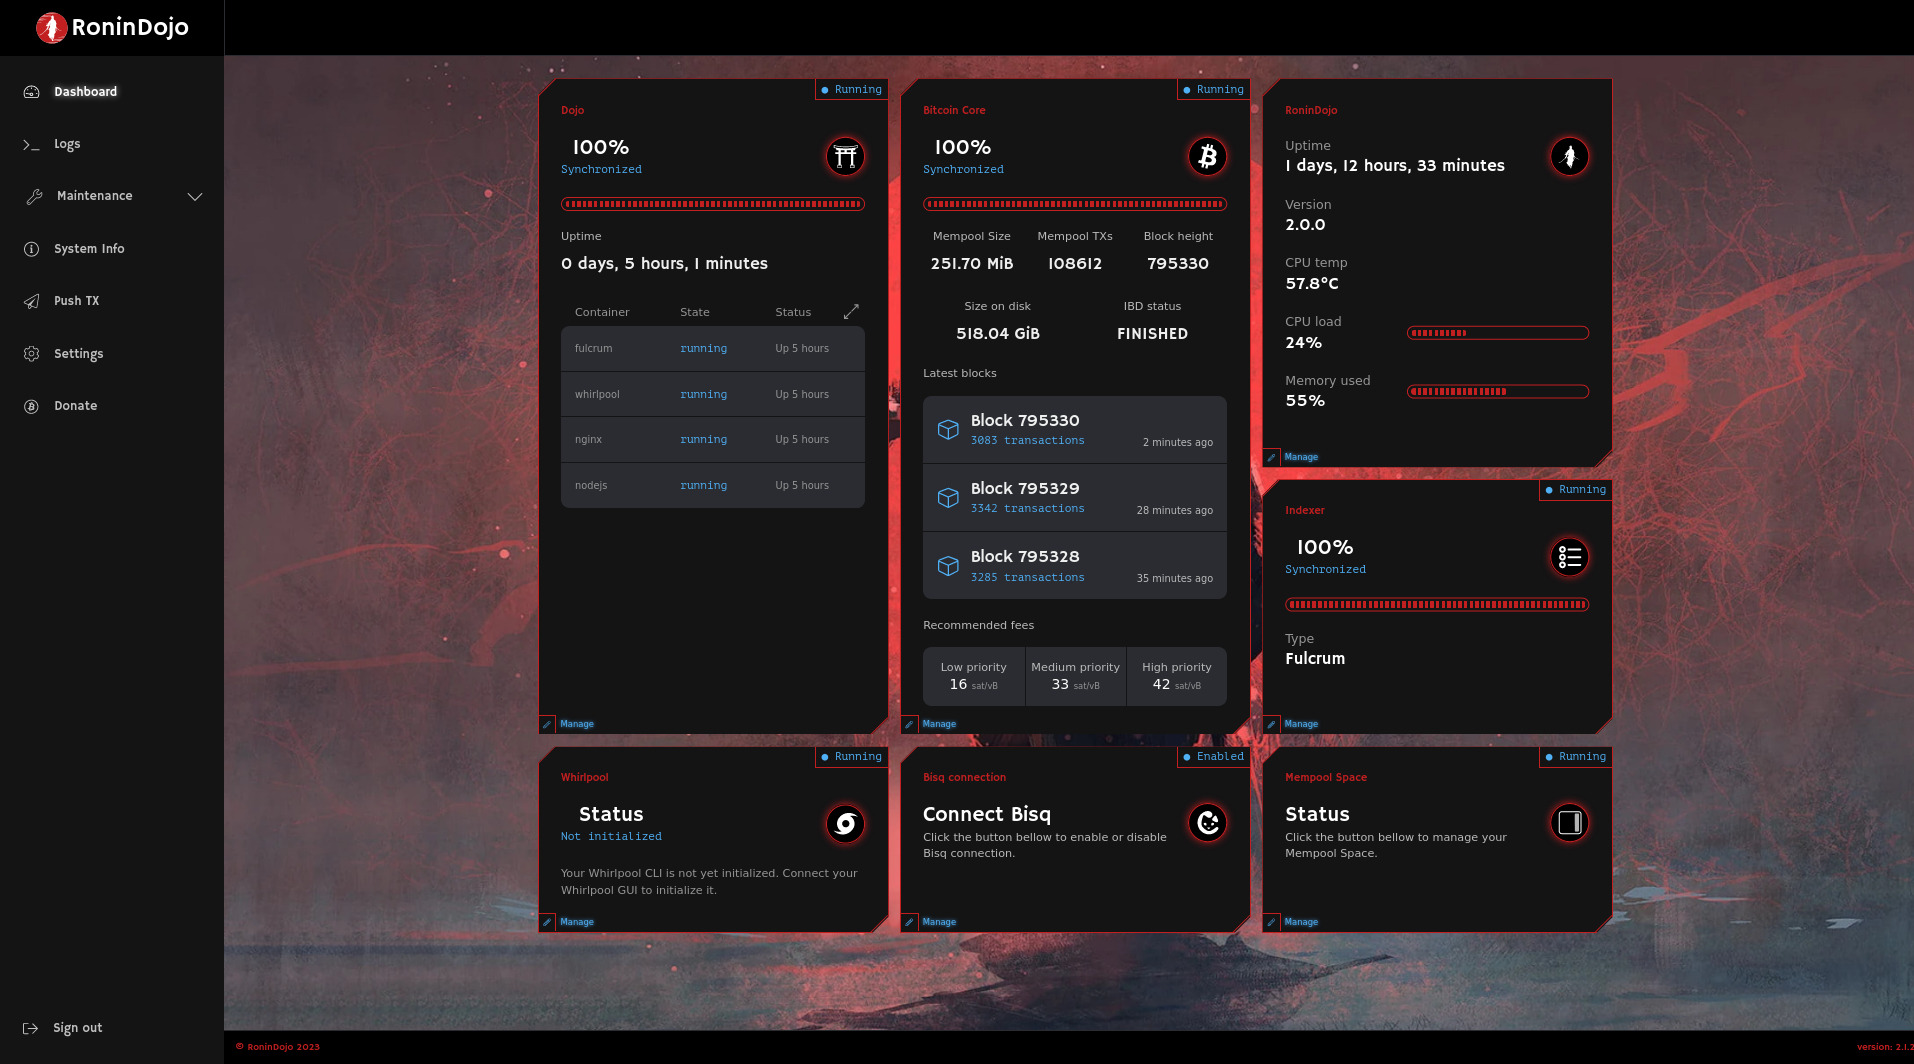
Task: Click the Maintenance wrench icon
Action: (x=34, y=196)
